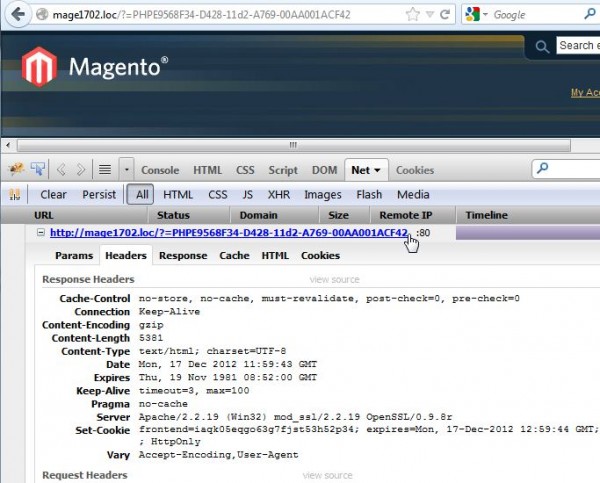Click Firebug search box

[x=566, y=169]
